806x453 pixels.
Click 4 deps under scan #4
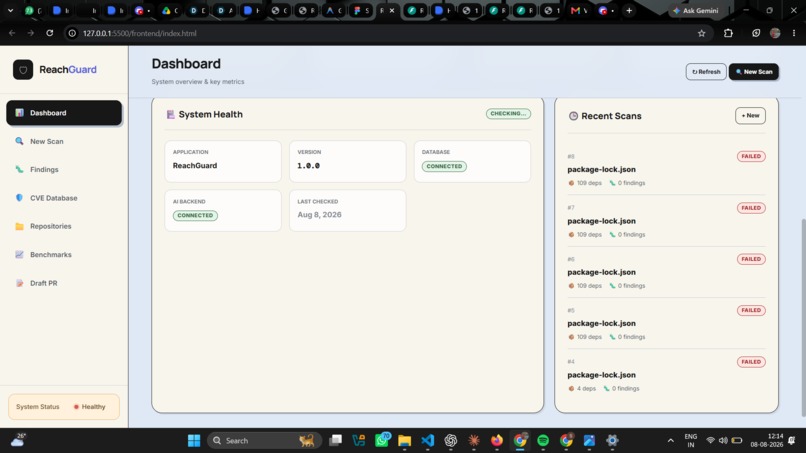(x=586, y=389)
